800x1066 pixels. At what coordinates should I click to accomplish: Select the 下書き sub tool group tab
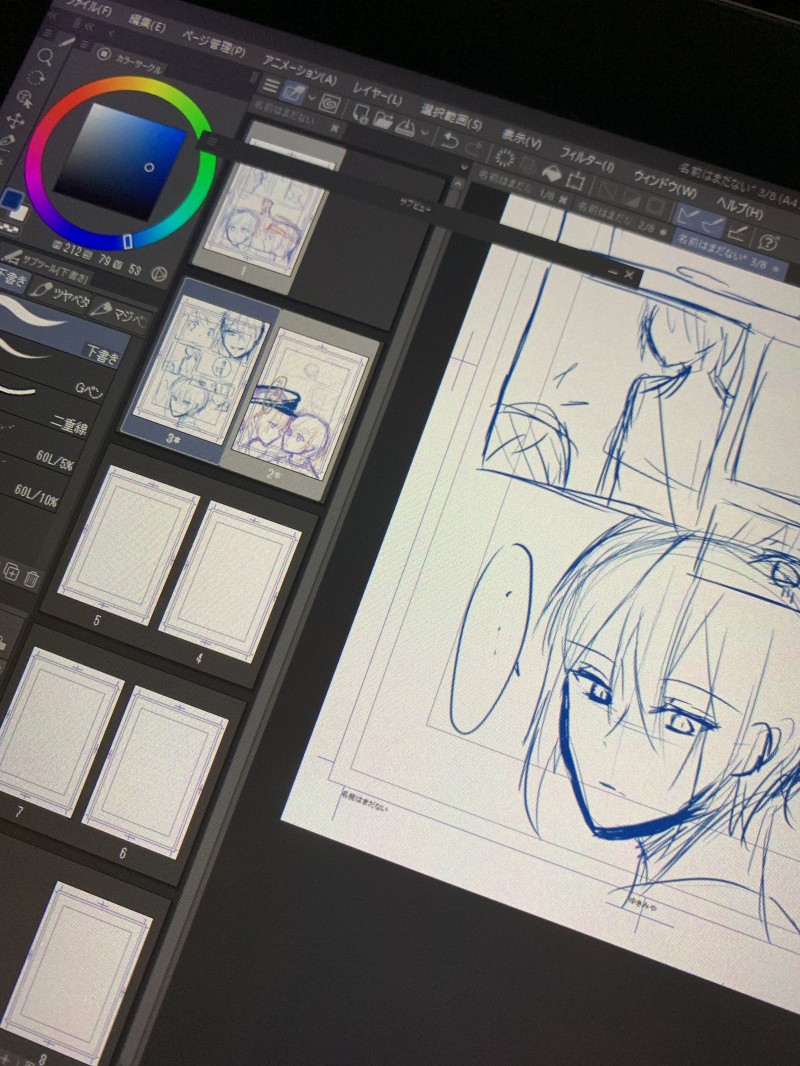12,279
